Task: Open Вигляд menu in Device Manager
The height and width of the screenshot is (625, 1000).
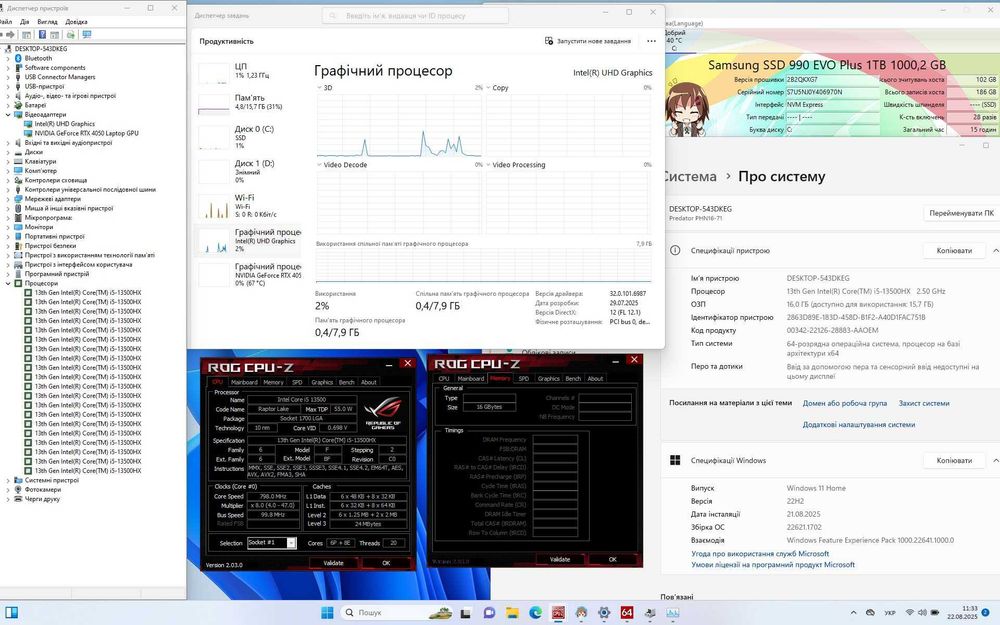Action: 48,22
